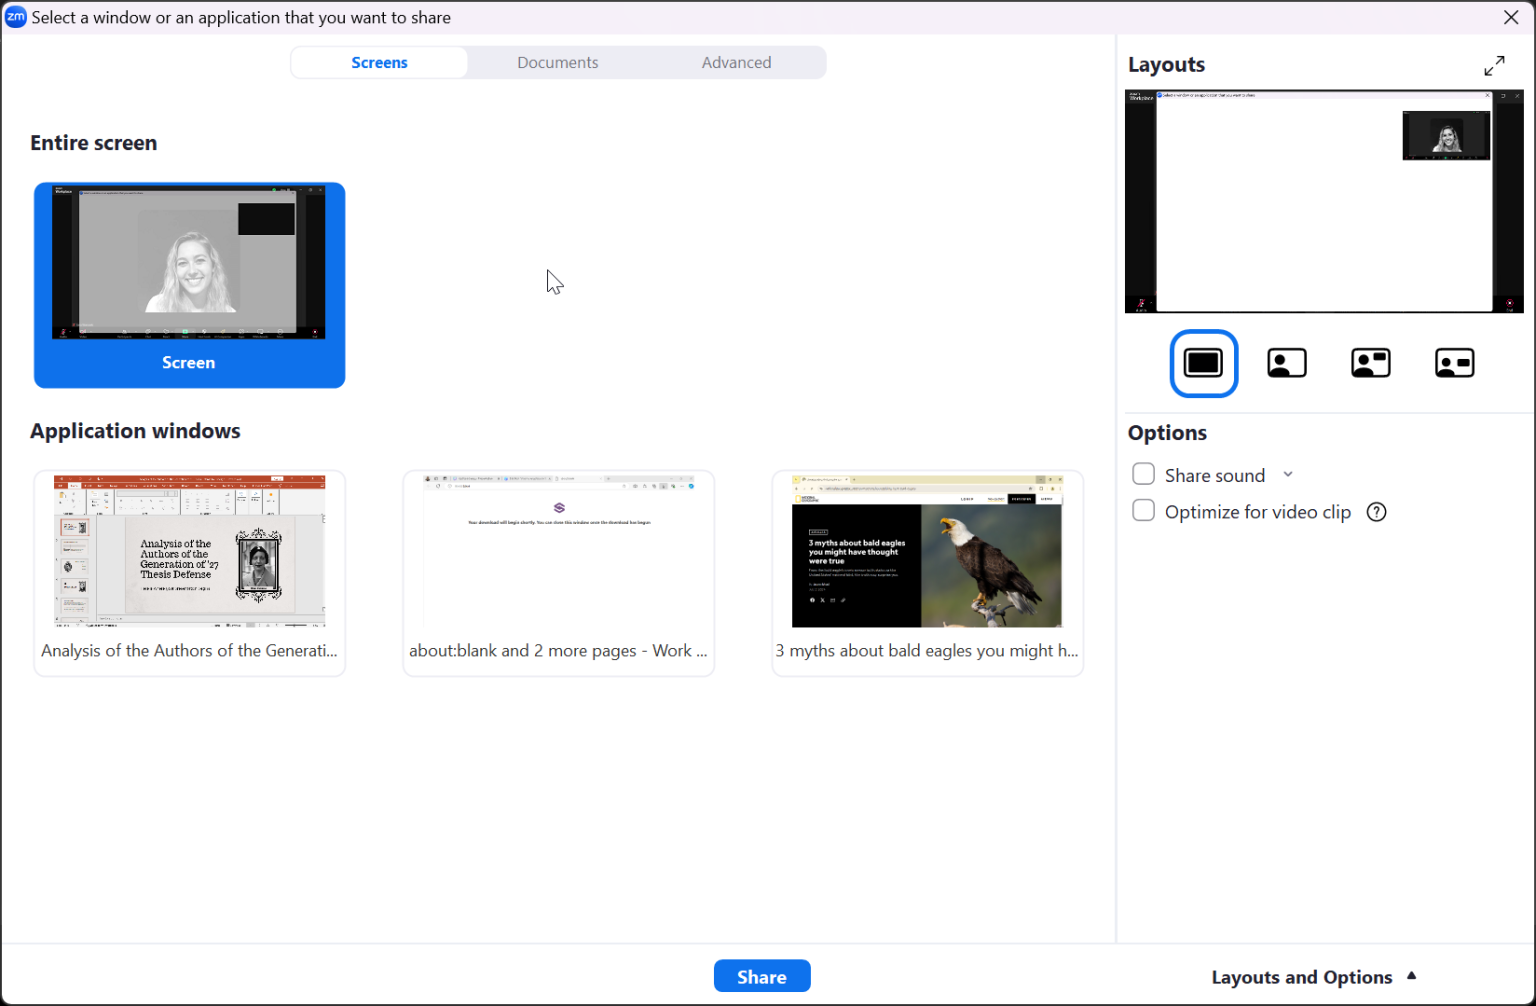
Task: Select the entire Screen for sharing
Action: (189, 285)
